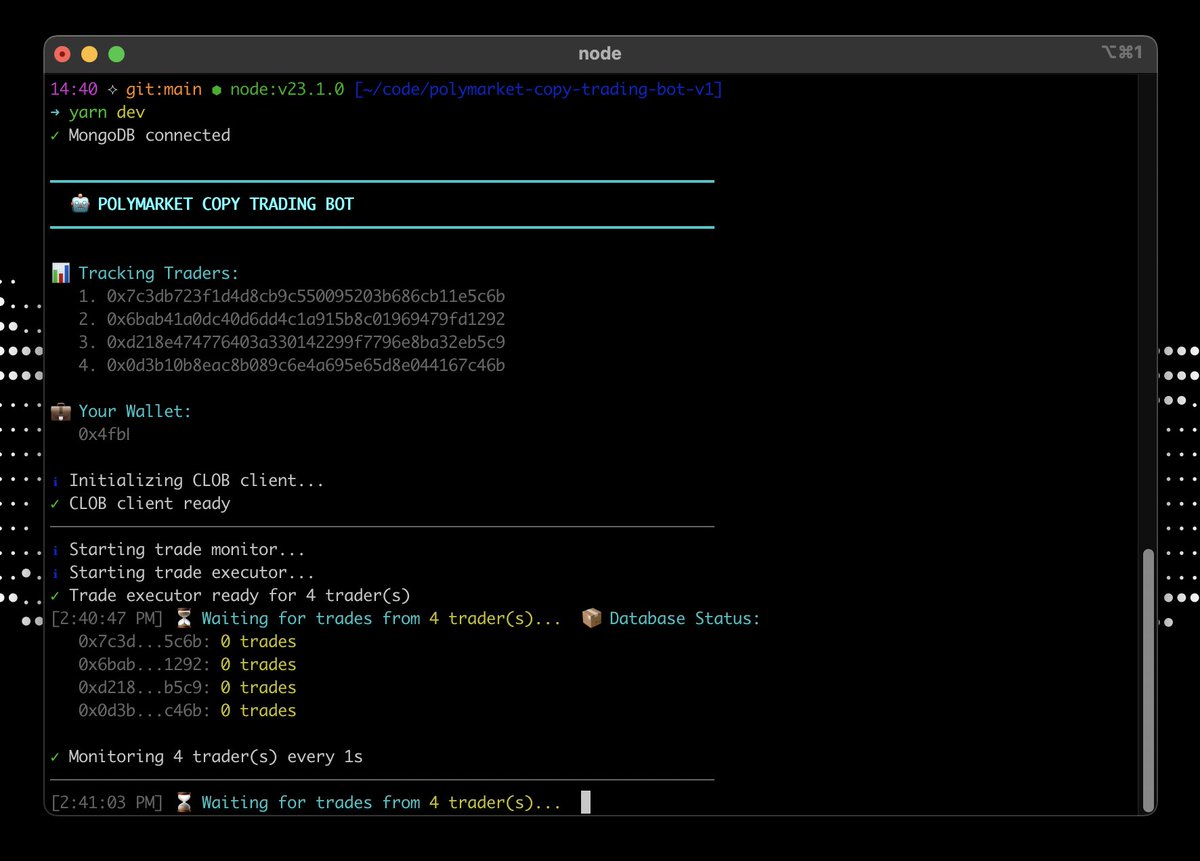
Task: Click the info icon beside Starting trade monitor
Action: tap(55, 550)
